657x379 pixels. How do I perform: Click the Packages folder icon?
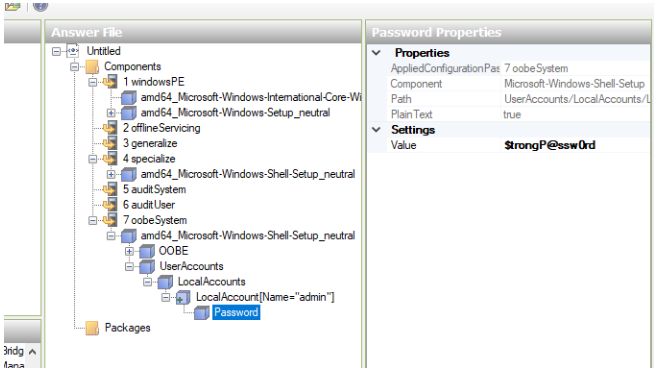click(92, 328)
